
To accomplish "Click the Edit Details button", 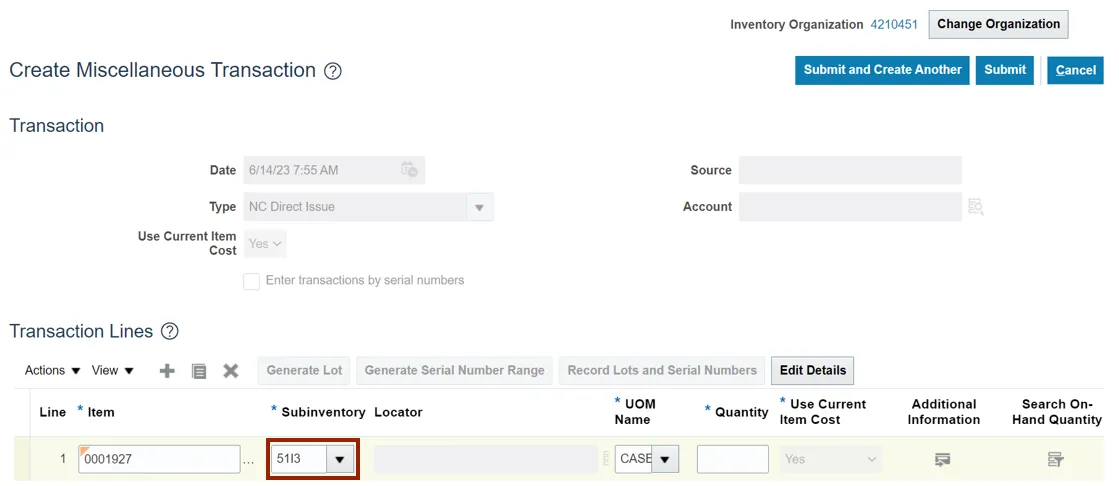I will [x=812, y=371].
